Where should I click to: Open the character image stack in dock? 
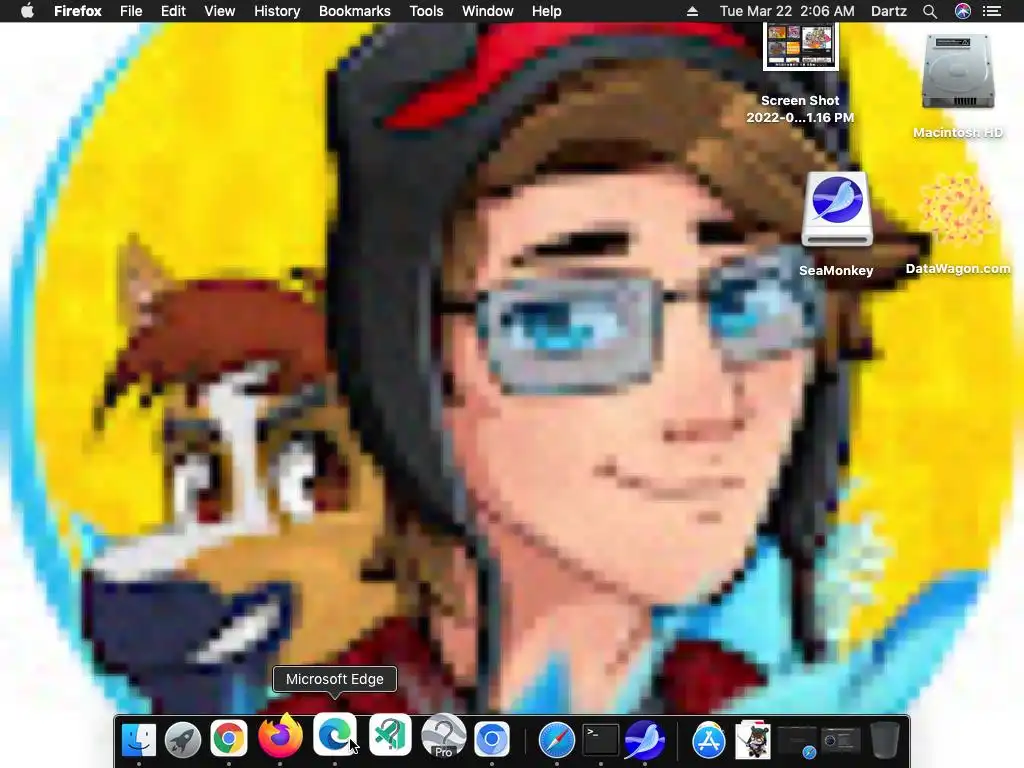752,740
